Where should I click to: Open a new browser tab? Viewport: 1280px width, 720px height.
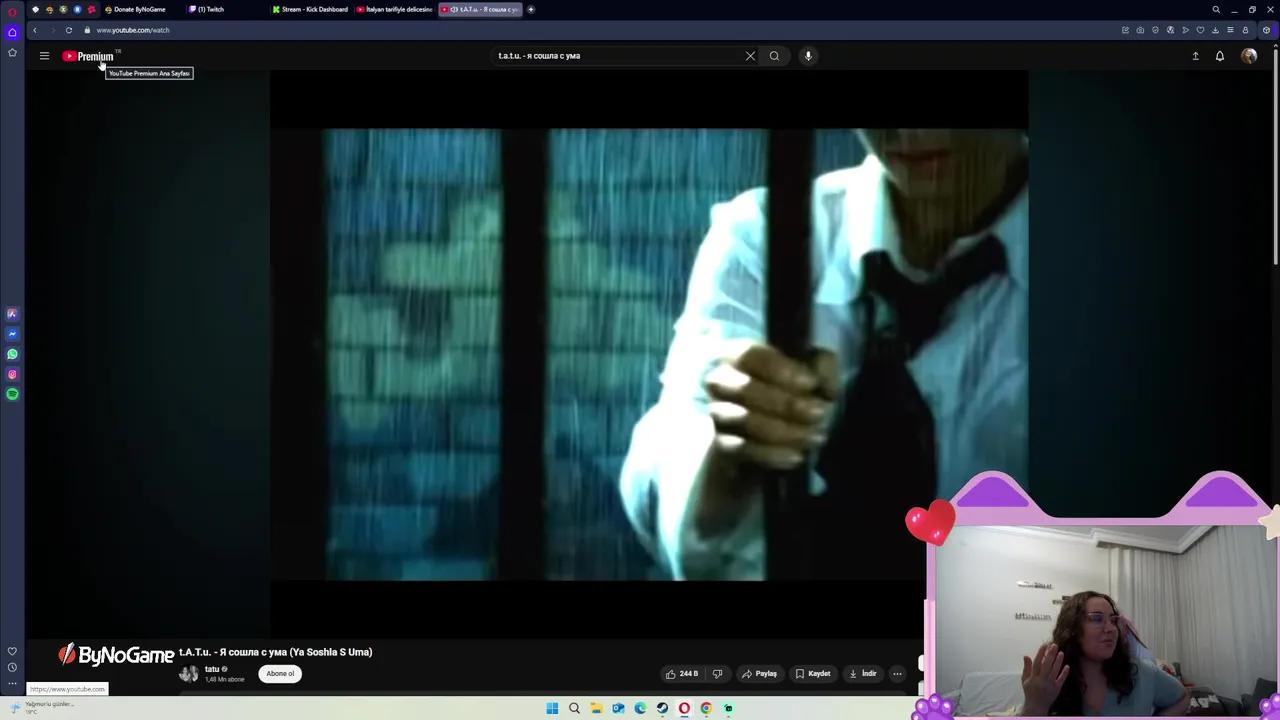pos(531,9)
